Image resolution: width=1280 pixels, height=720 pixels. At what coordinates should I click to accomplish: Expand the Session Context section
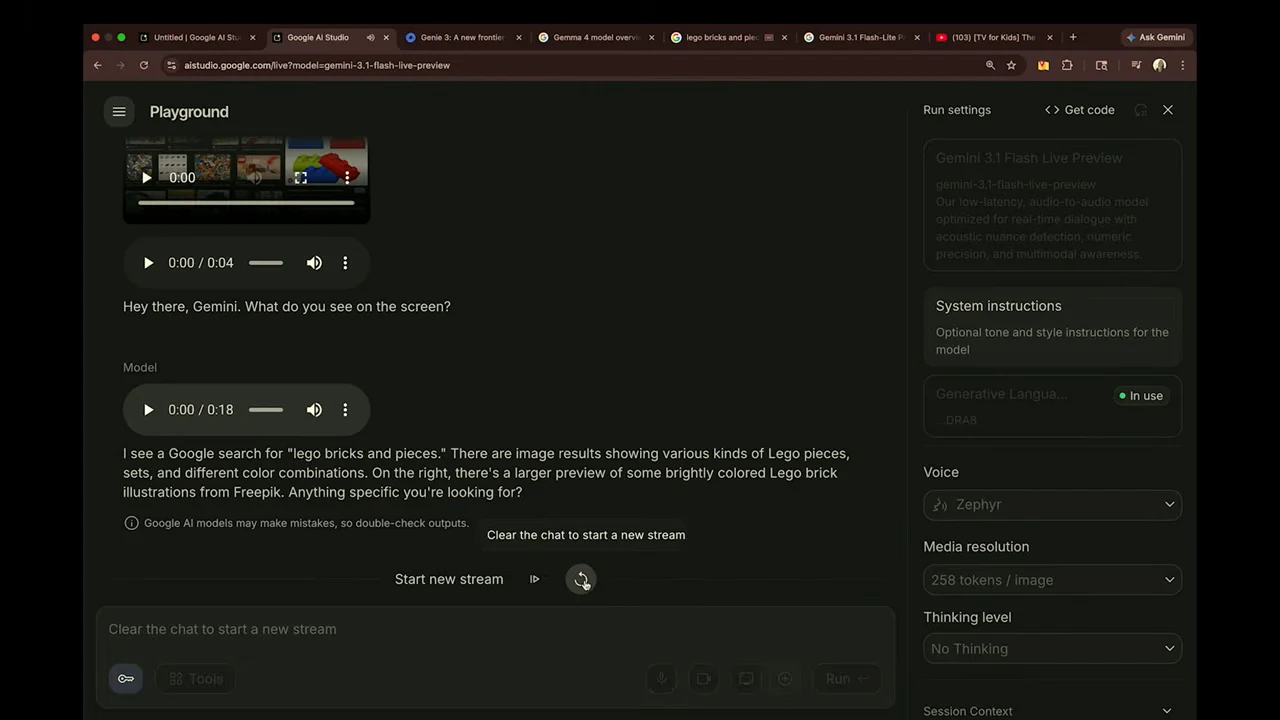pyautogui.click(x=1048, y=711)
